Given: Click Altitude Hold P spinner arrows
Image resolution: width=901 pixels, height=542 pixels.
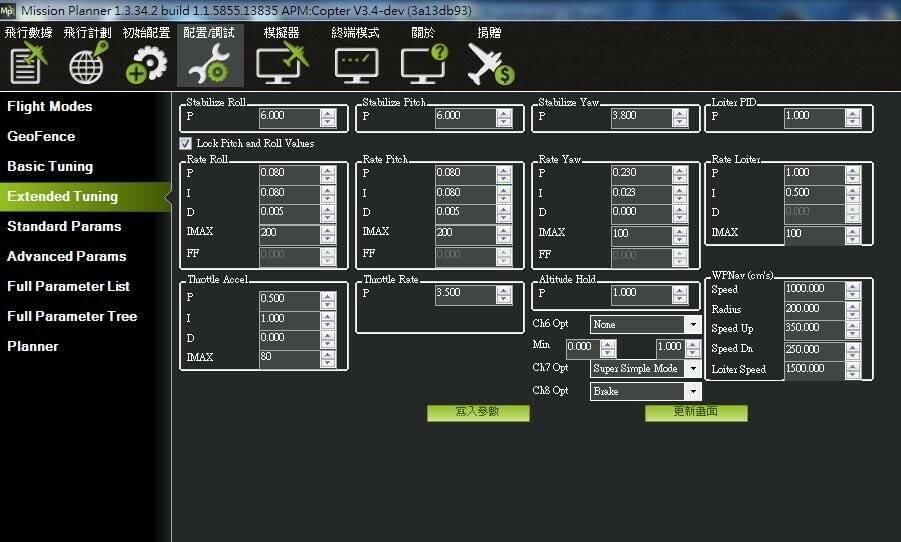Looking at the screenshot, I should [680, 295].
